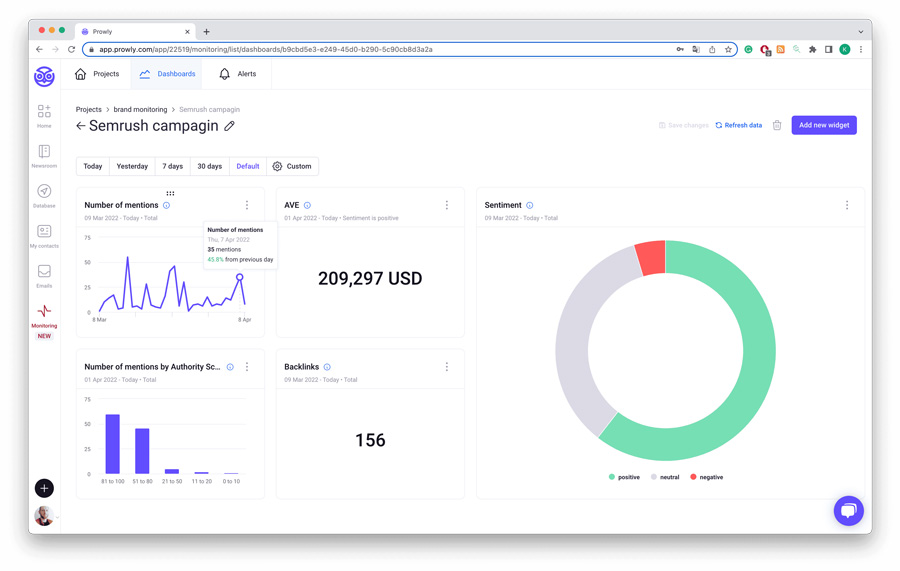The image size is (900, 571).
Task: Edit dashboard name with pencil icon
Action: tap(230, 126)
